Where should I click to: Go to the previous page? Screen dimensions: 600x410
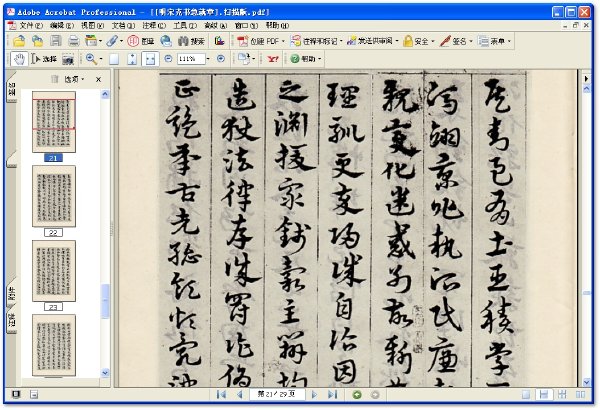pyautogui.click(x=240, y=394)
